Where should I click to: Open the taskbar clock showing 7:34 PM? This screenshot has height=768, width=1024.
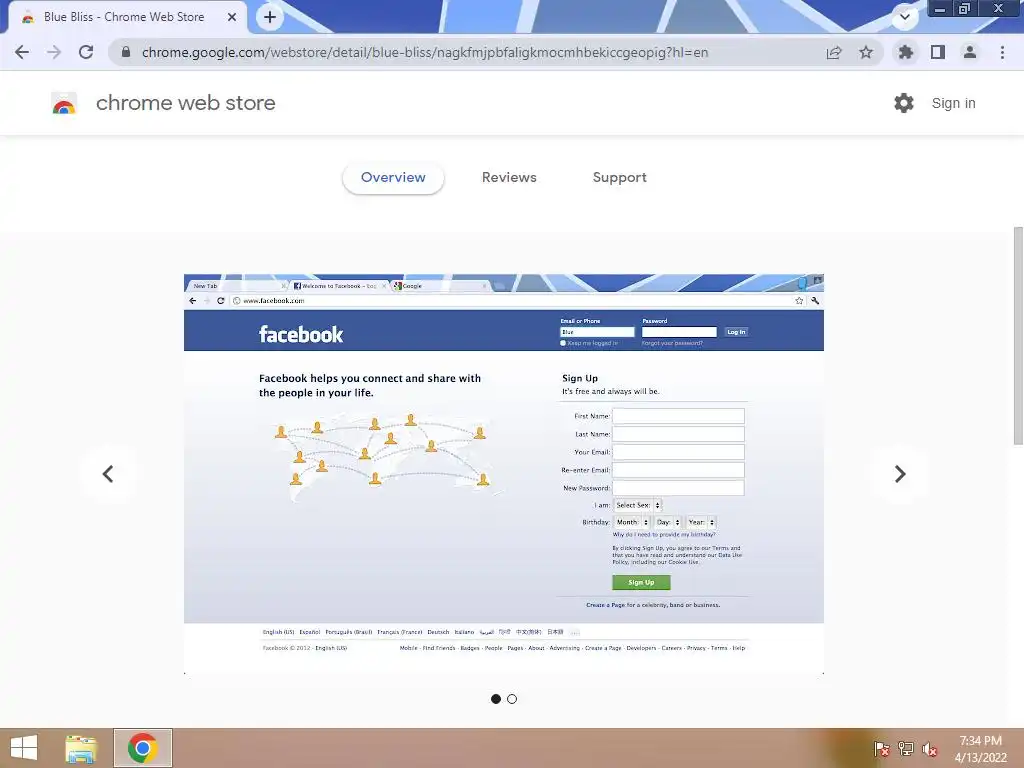coord(980,749)
